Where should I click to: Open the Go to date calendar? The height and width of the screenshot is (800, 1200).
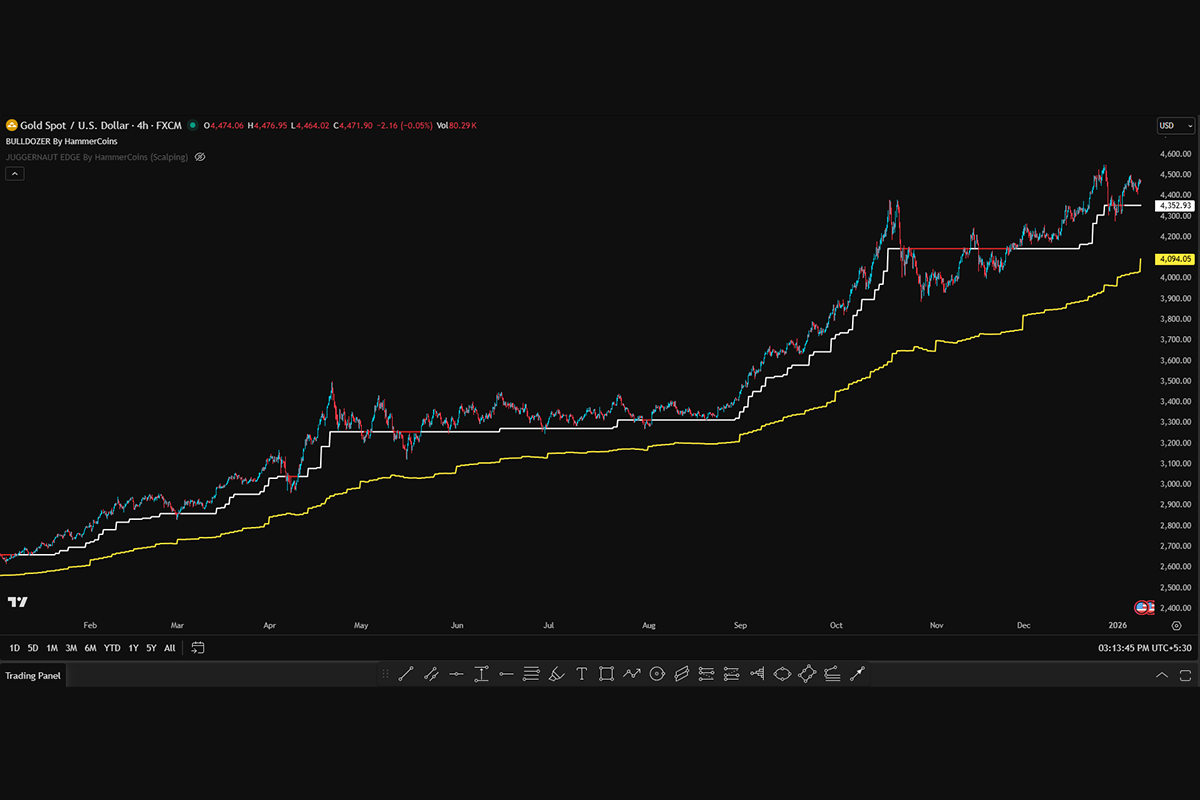tap(198, 648)
